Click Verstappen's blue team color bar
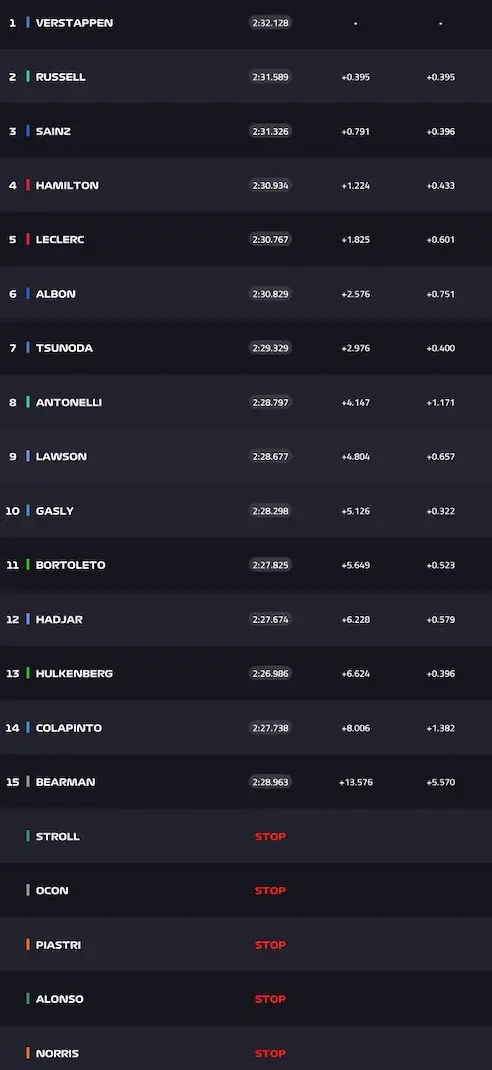Image resolution: width=492 pixels, height=1070 pixels. 28,23
